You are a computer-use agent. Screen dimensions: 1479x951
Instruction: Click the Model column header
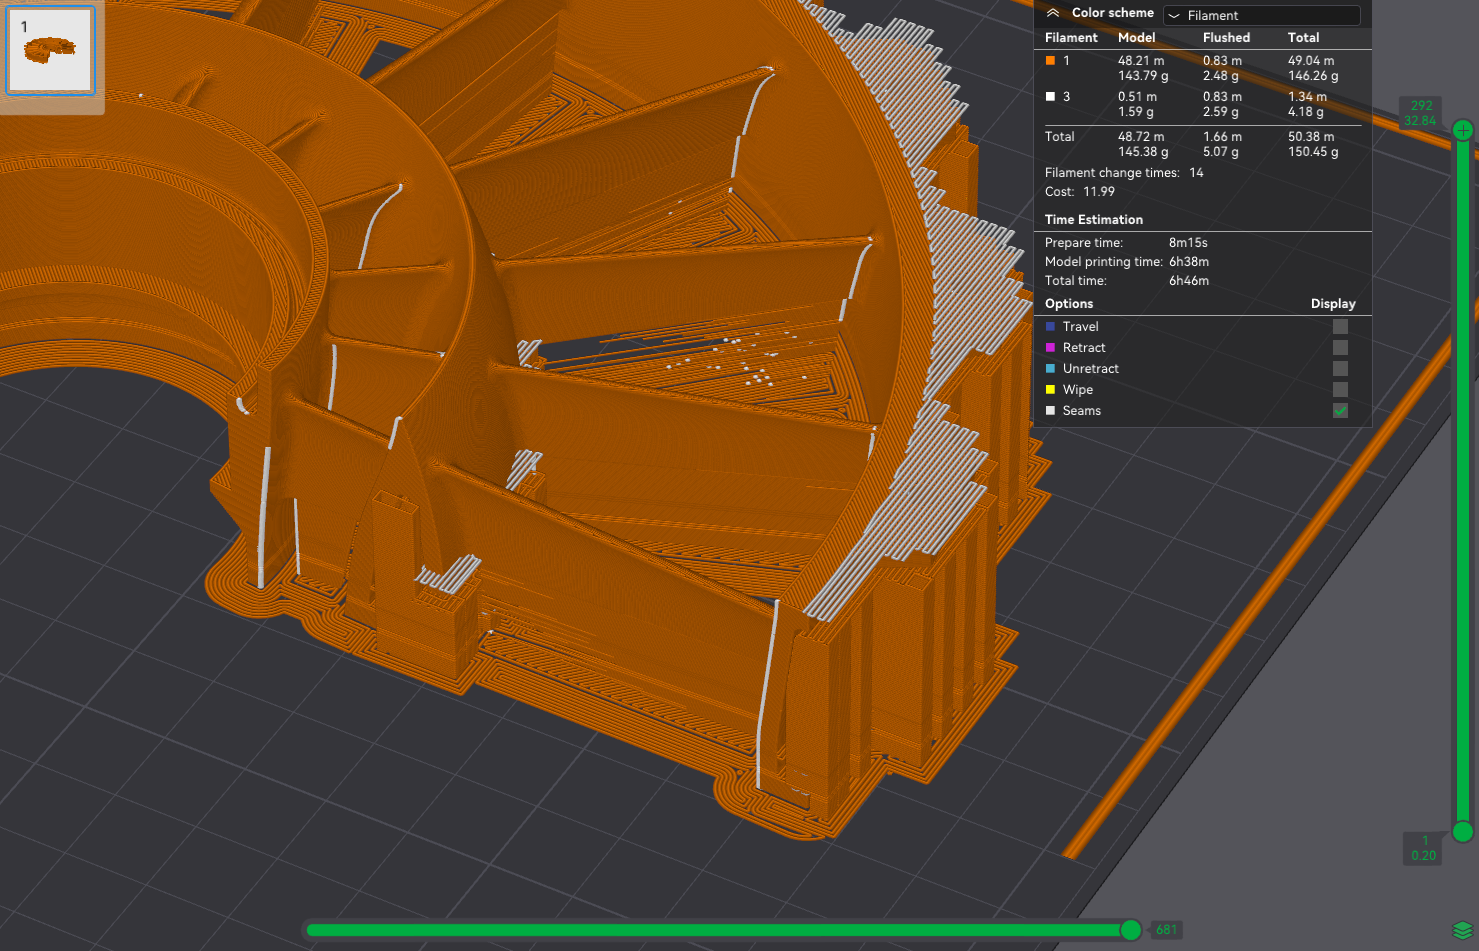[1136, 38]
